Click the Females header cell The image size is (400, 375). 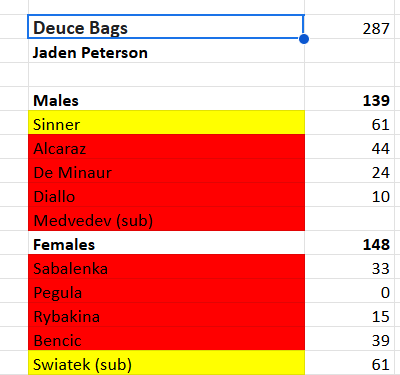[x=166, y=243]
